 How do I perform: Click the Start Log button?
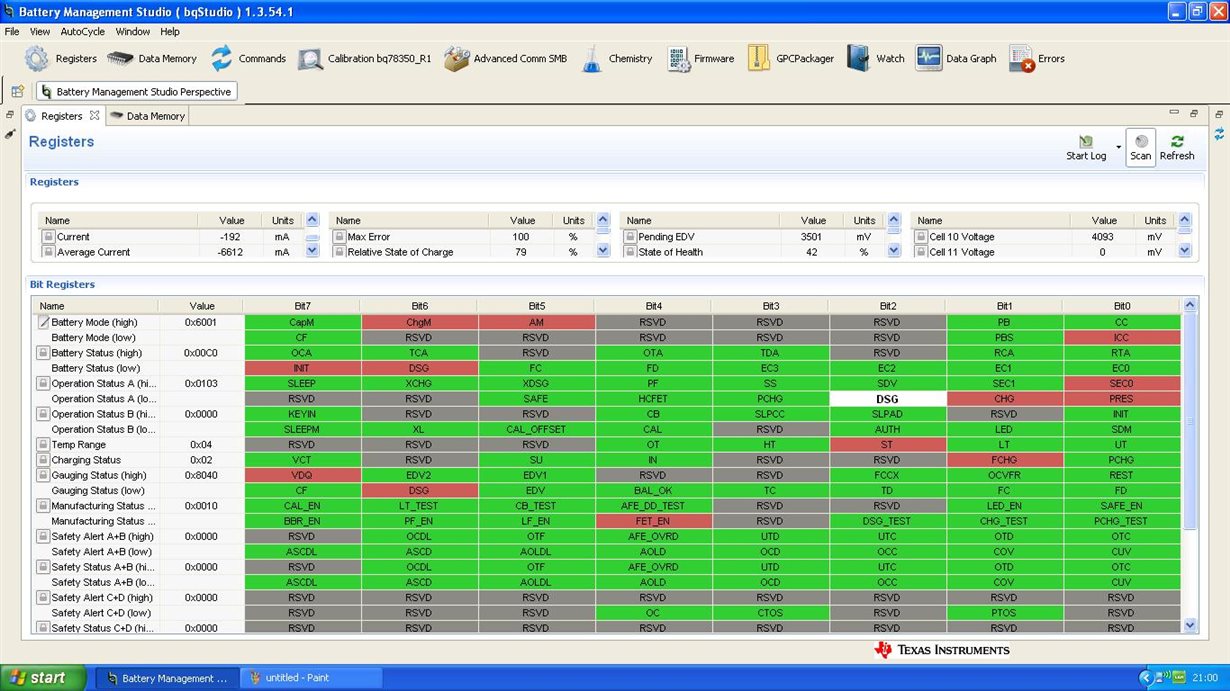pos(1086,147)
